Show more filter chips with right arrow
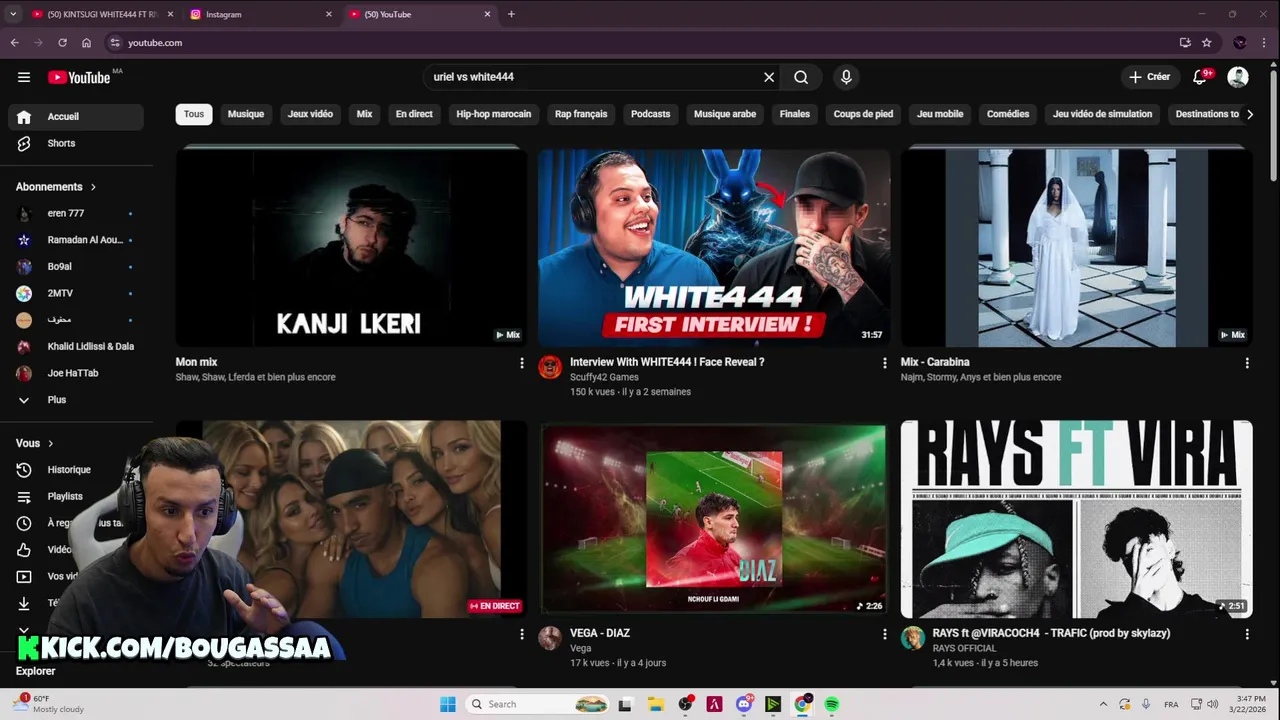The width and height of the screenshot is (1280, 720). click(x=1249, y=114)
